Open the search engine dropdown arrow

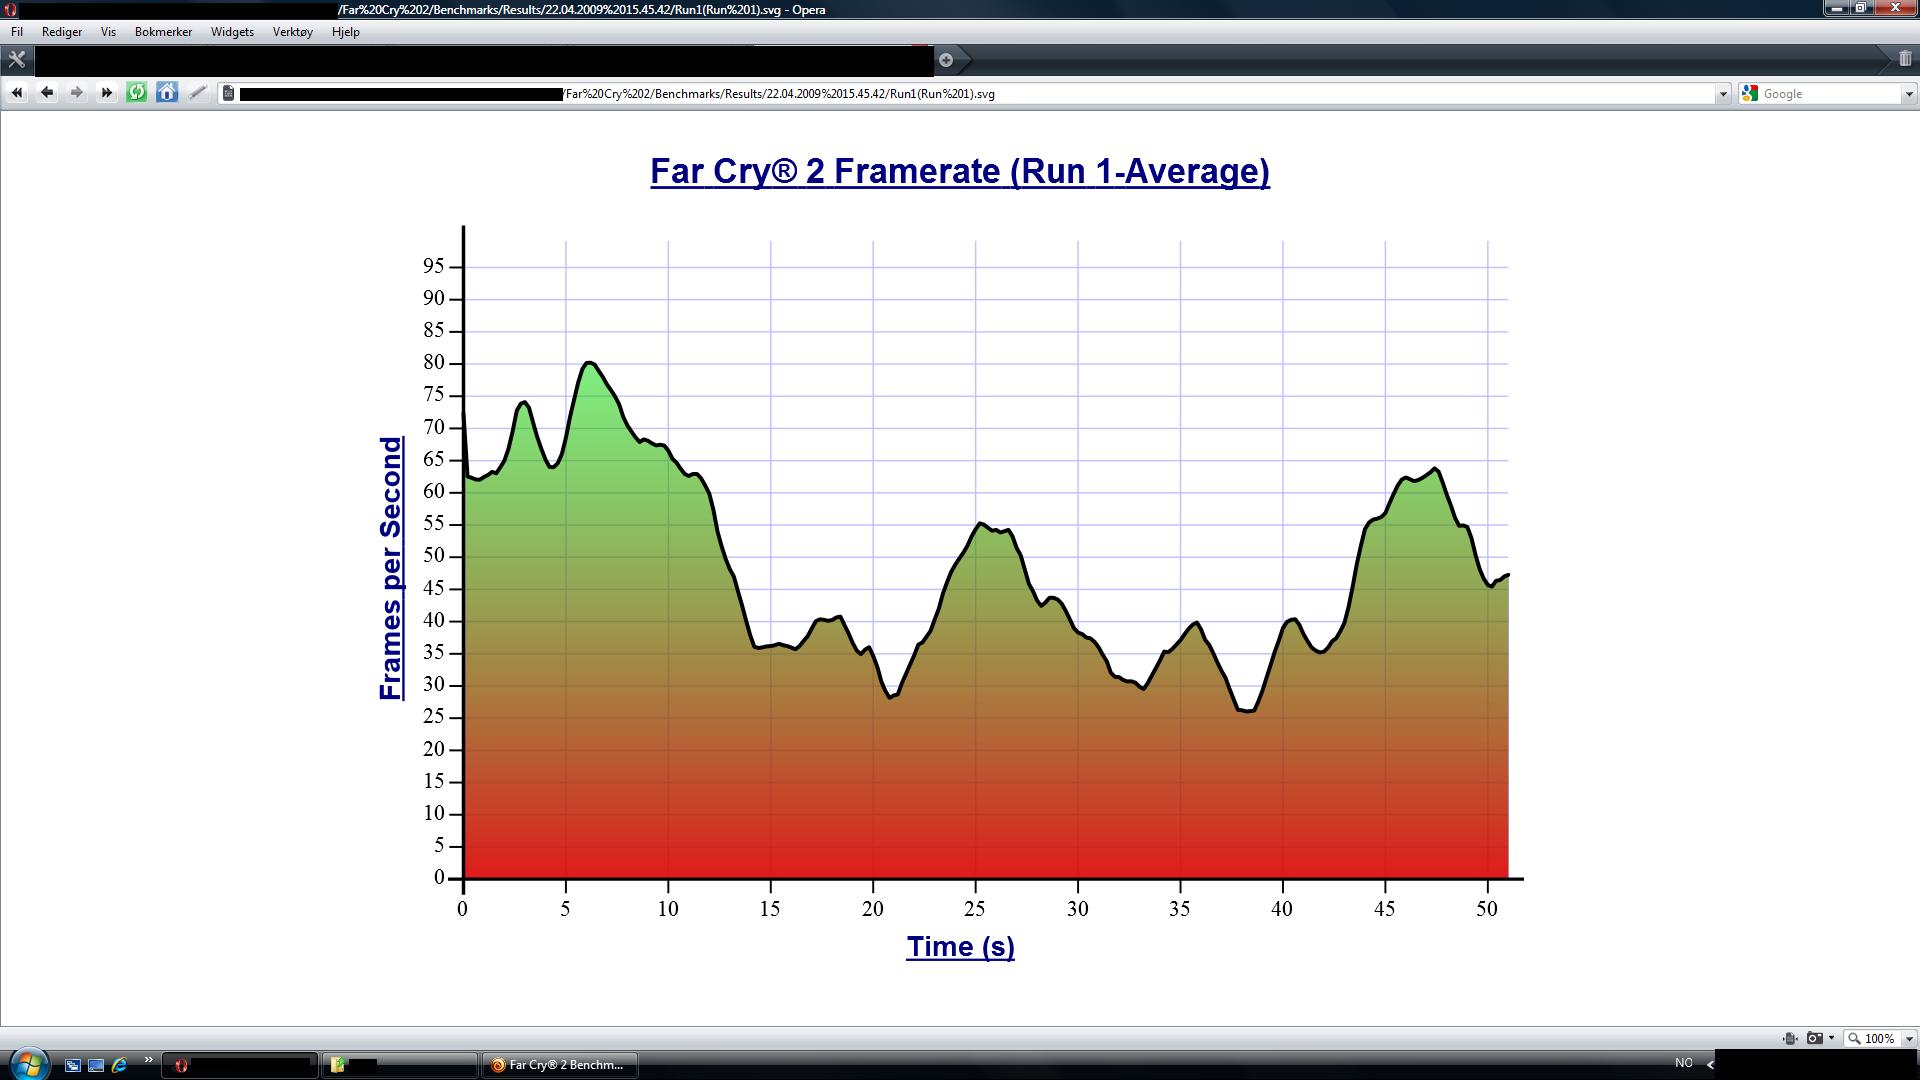point(1909,94)
